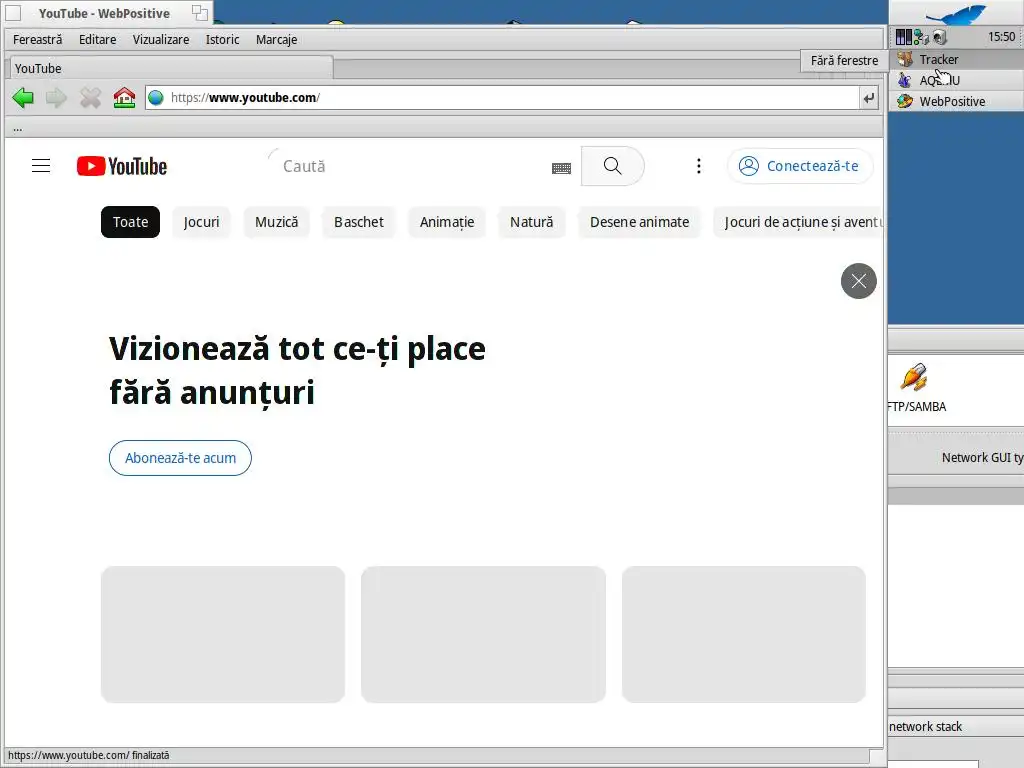Click the Conectează-te sign-in button
Screen dimensions: 1024x768
(x=799, y=166)
